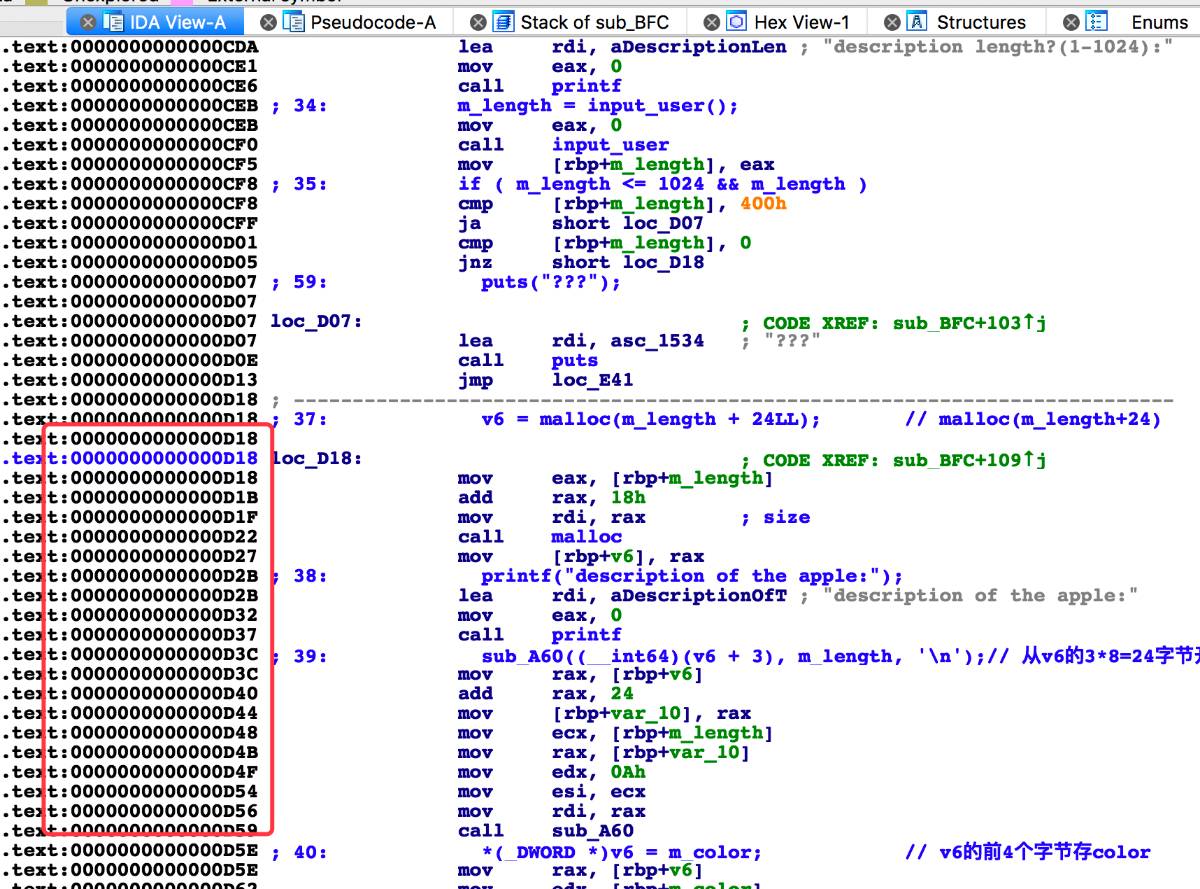
Task: Click 'mov rdi, rax ; size' instruction
Action: point(634,518)
